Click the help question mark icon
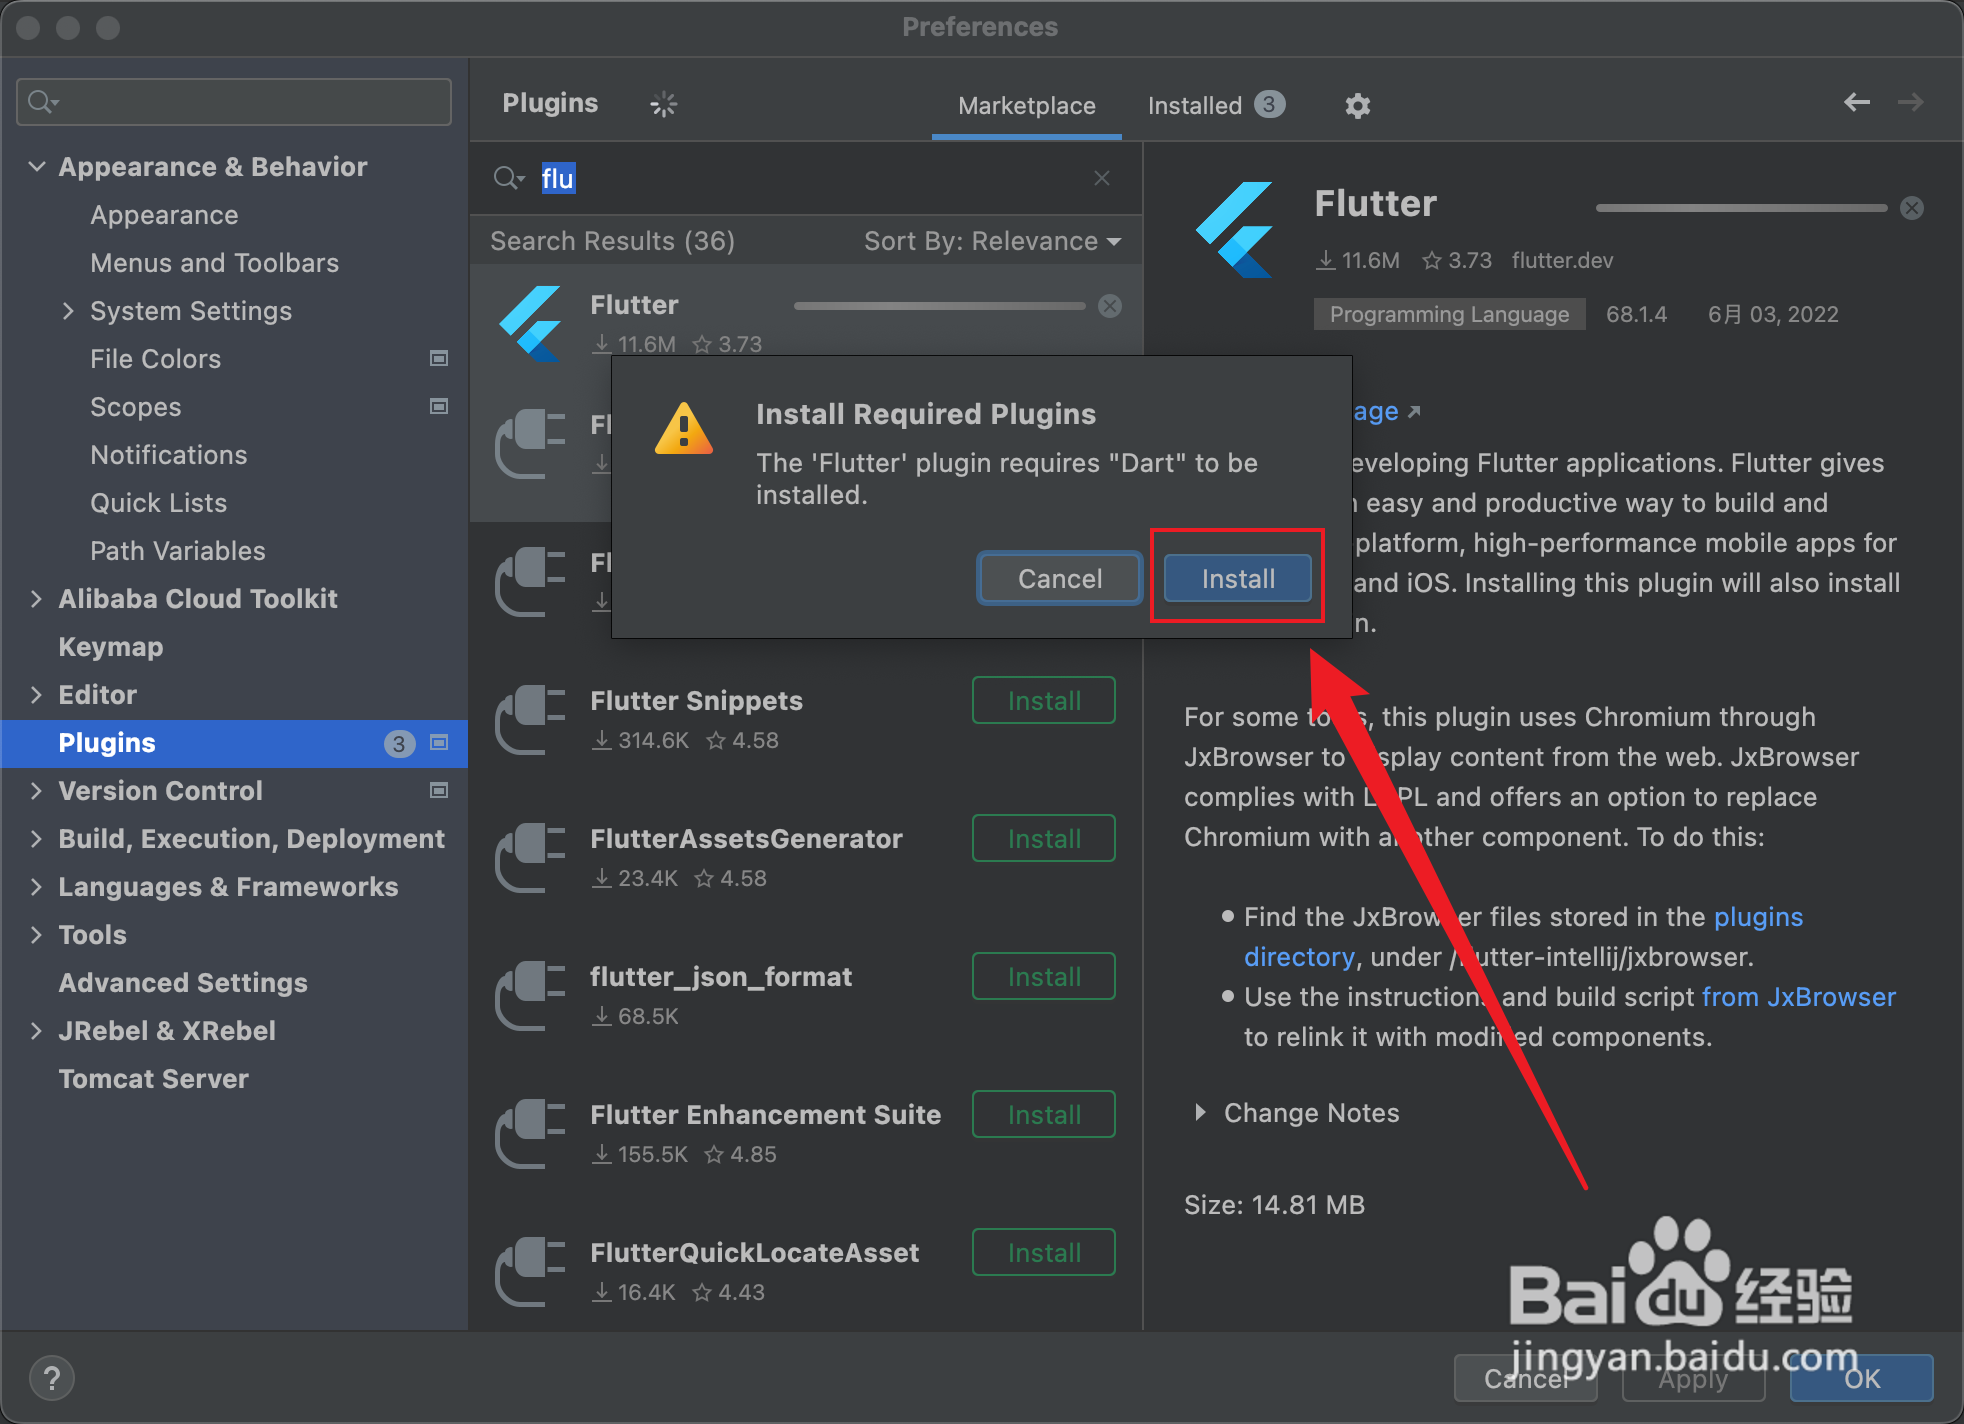The image size is (1964, 1424). (52, 1378)
